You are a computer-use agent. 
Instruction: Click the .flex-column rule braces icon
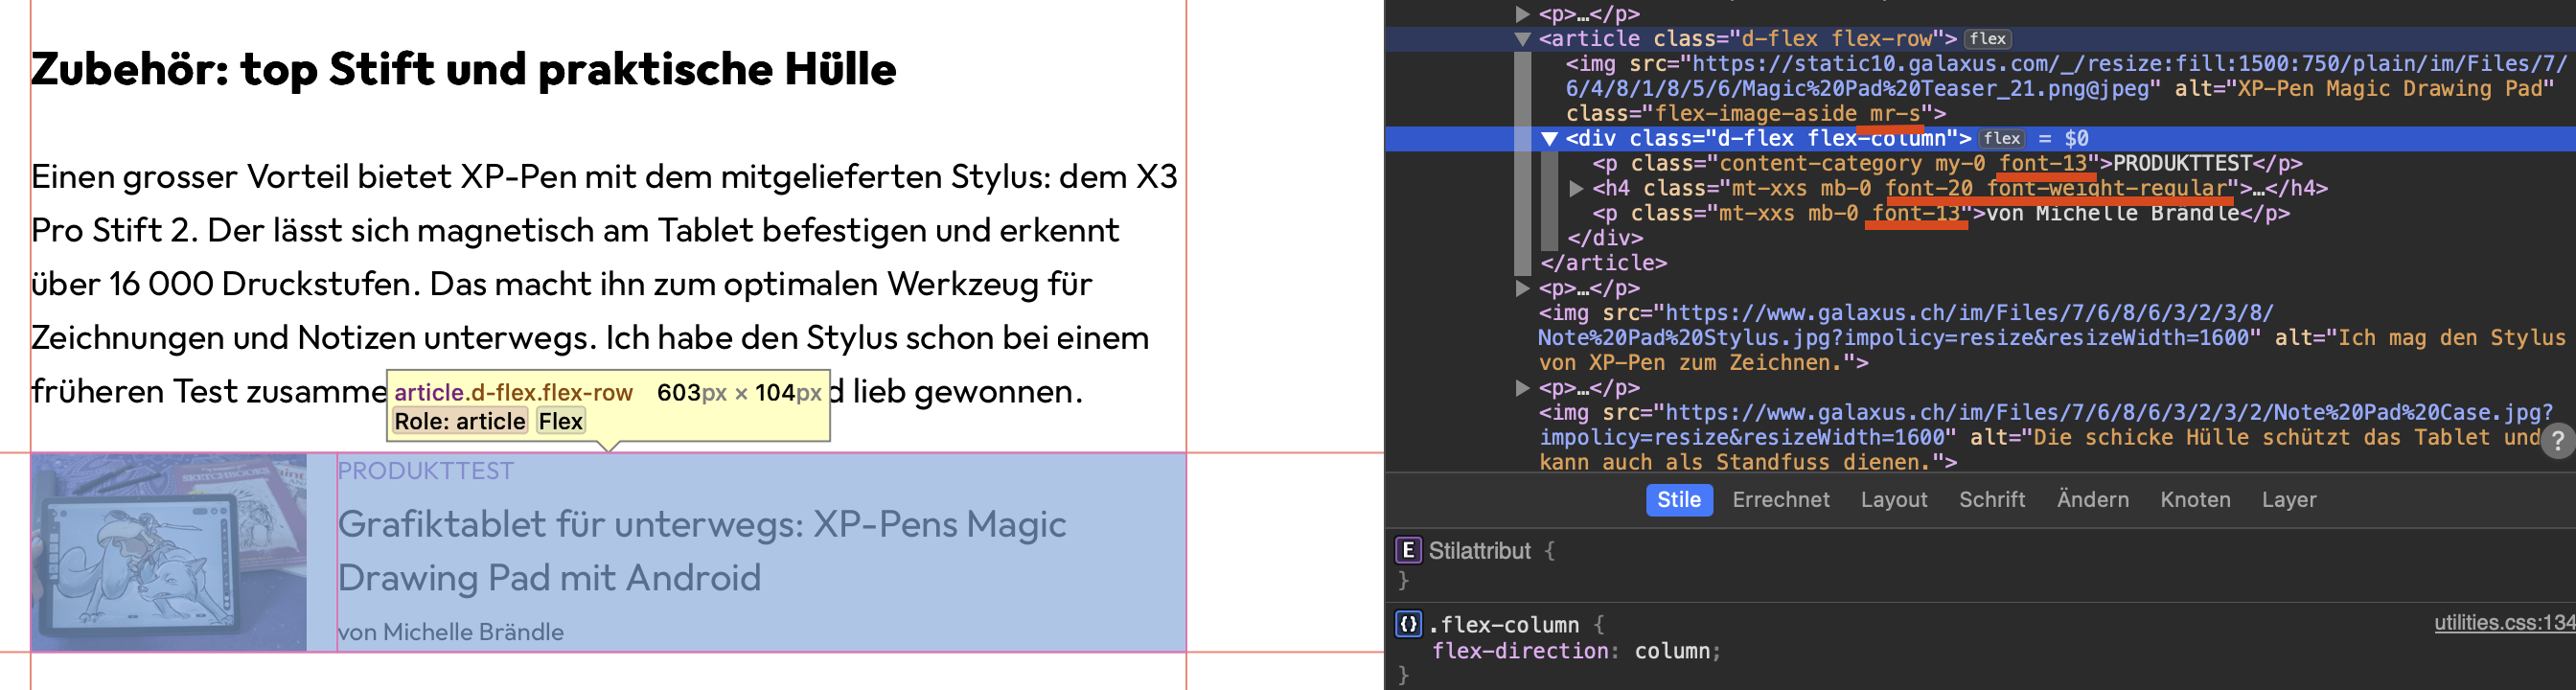1408,625
